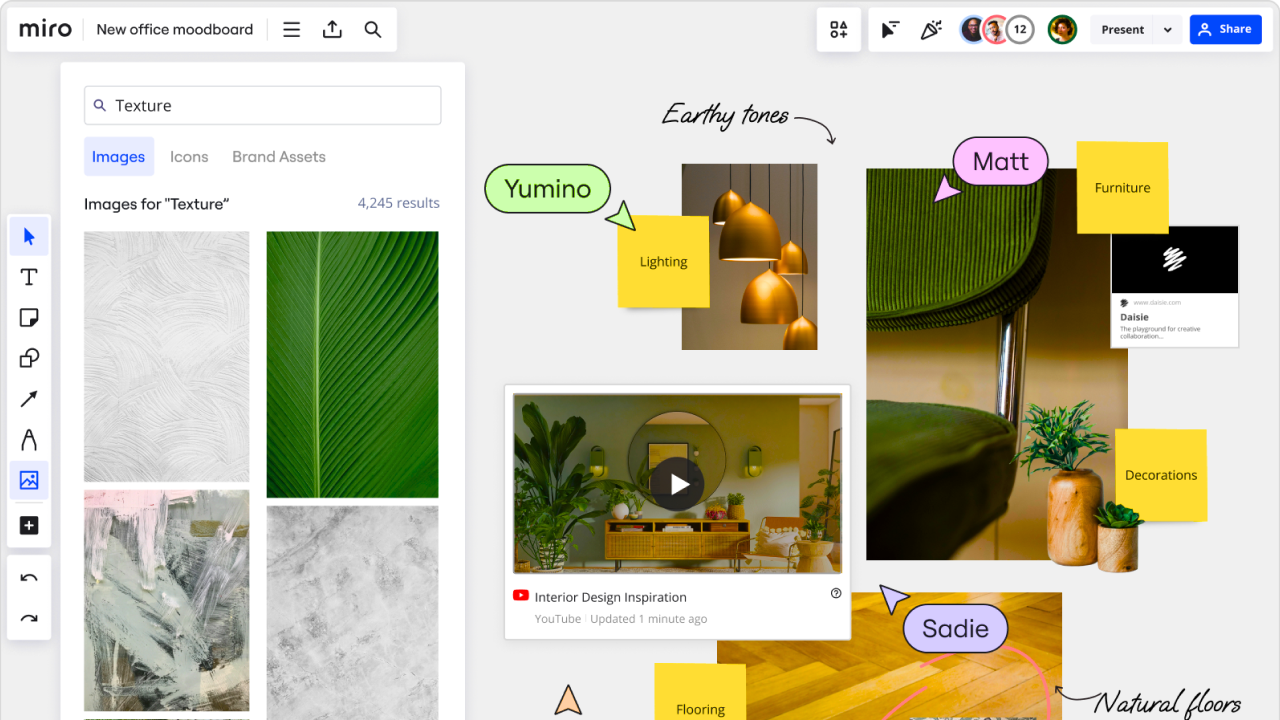Click the Present button
The image size is (1280, 720).
pyautogui.click(x=1122, y=30)
